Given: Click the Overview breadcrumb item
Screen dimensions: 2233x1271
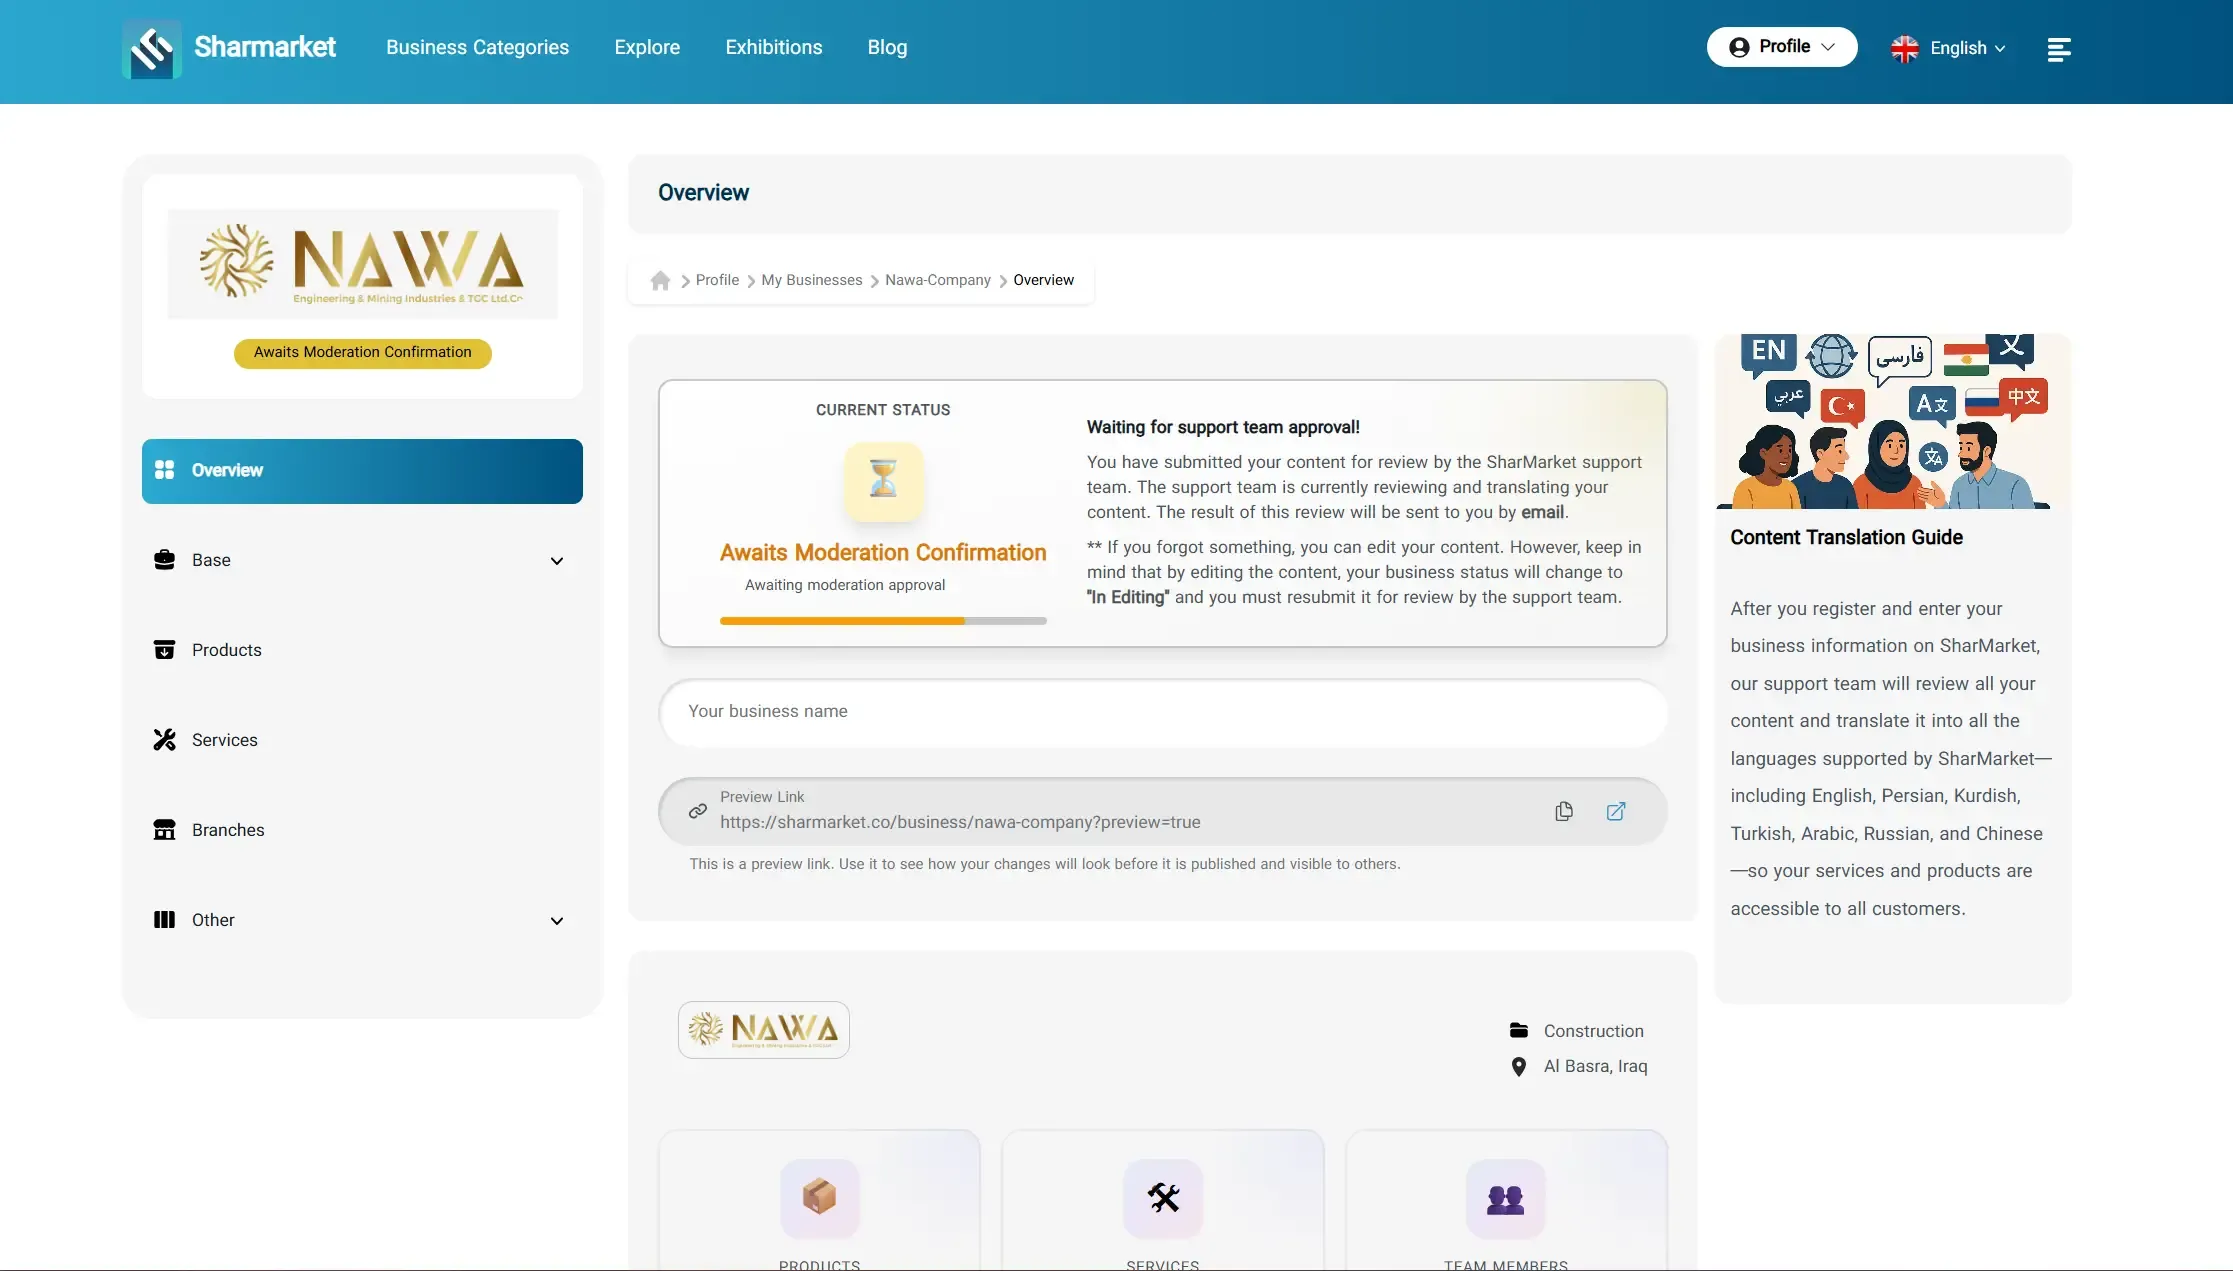Looking at the screenshot, I should (1043, 280).
